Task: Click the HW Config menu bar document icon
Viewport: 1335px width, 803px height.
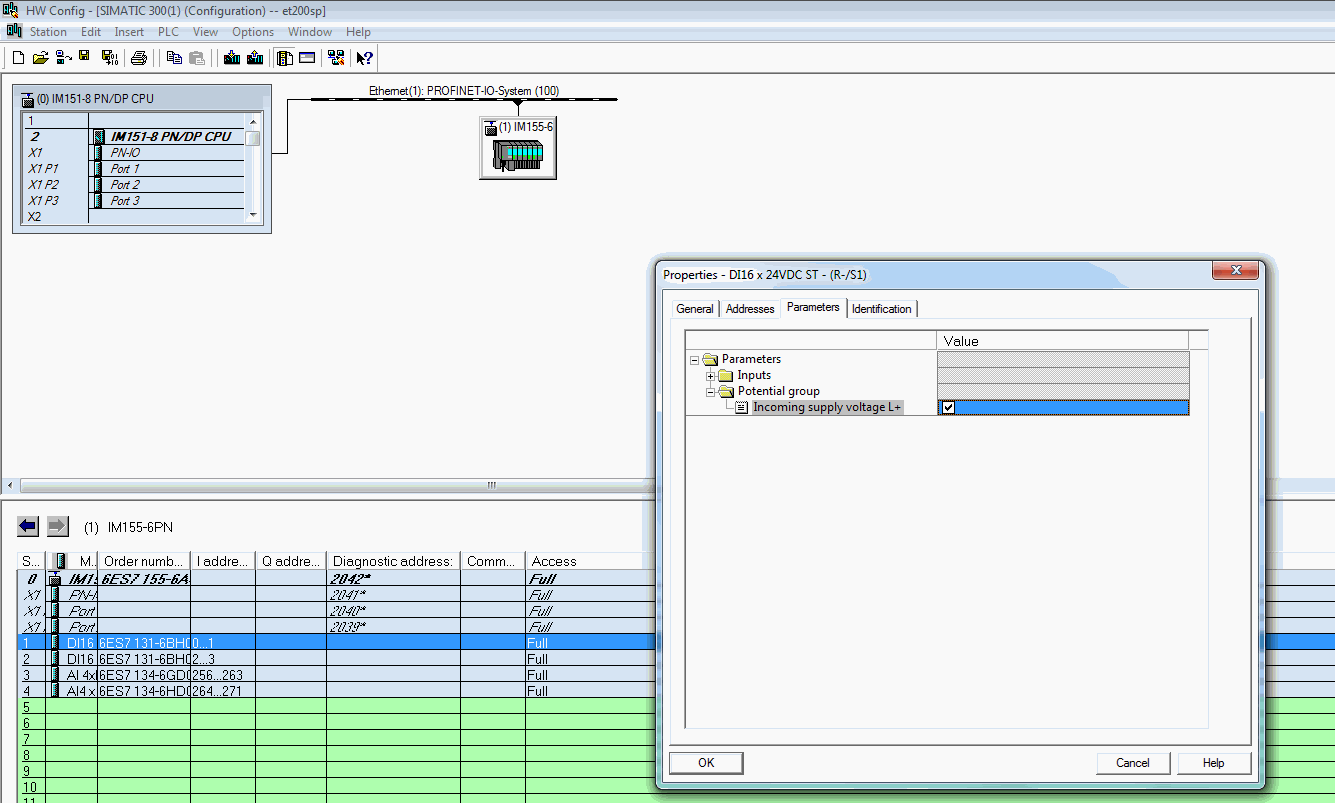Action: pyautogui.click(x=14, y=31)
